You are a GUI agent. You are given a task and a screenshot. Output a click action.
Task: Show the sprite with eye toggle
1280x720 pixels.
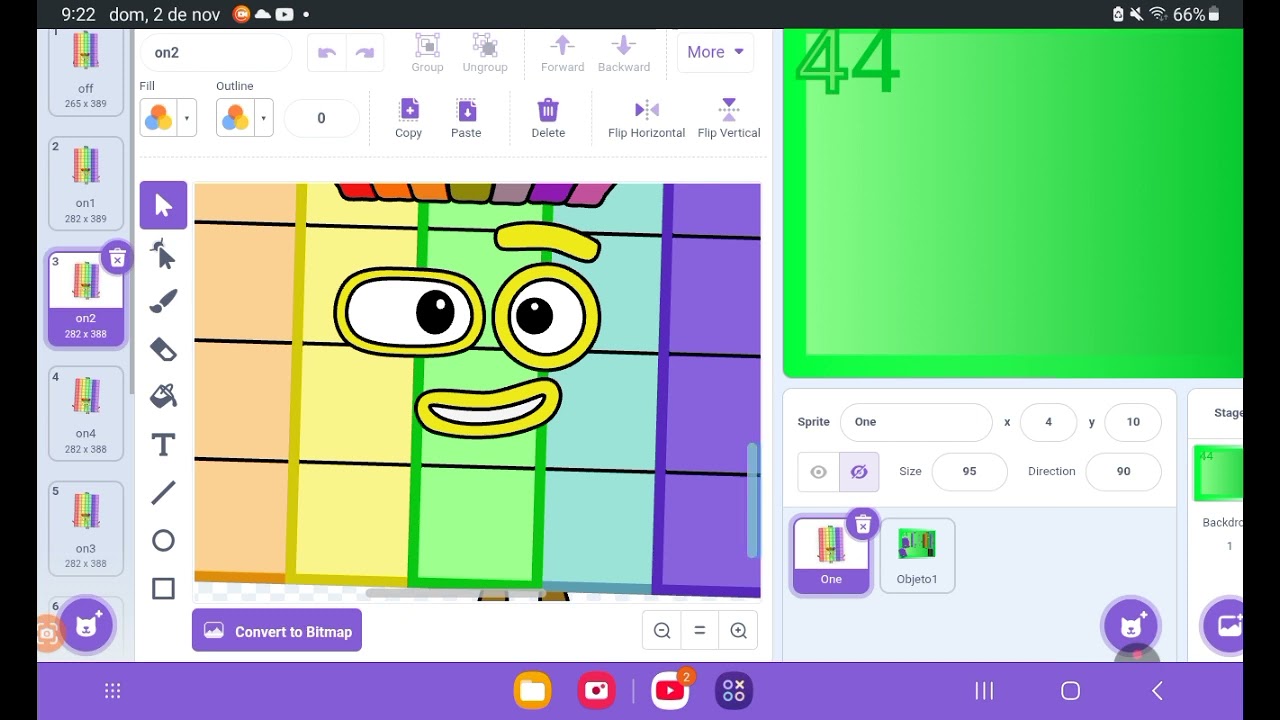(x=818, y=472)
